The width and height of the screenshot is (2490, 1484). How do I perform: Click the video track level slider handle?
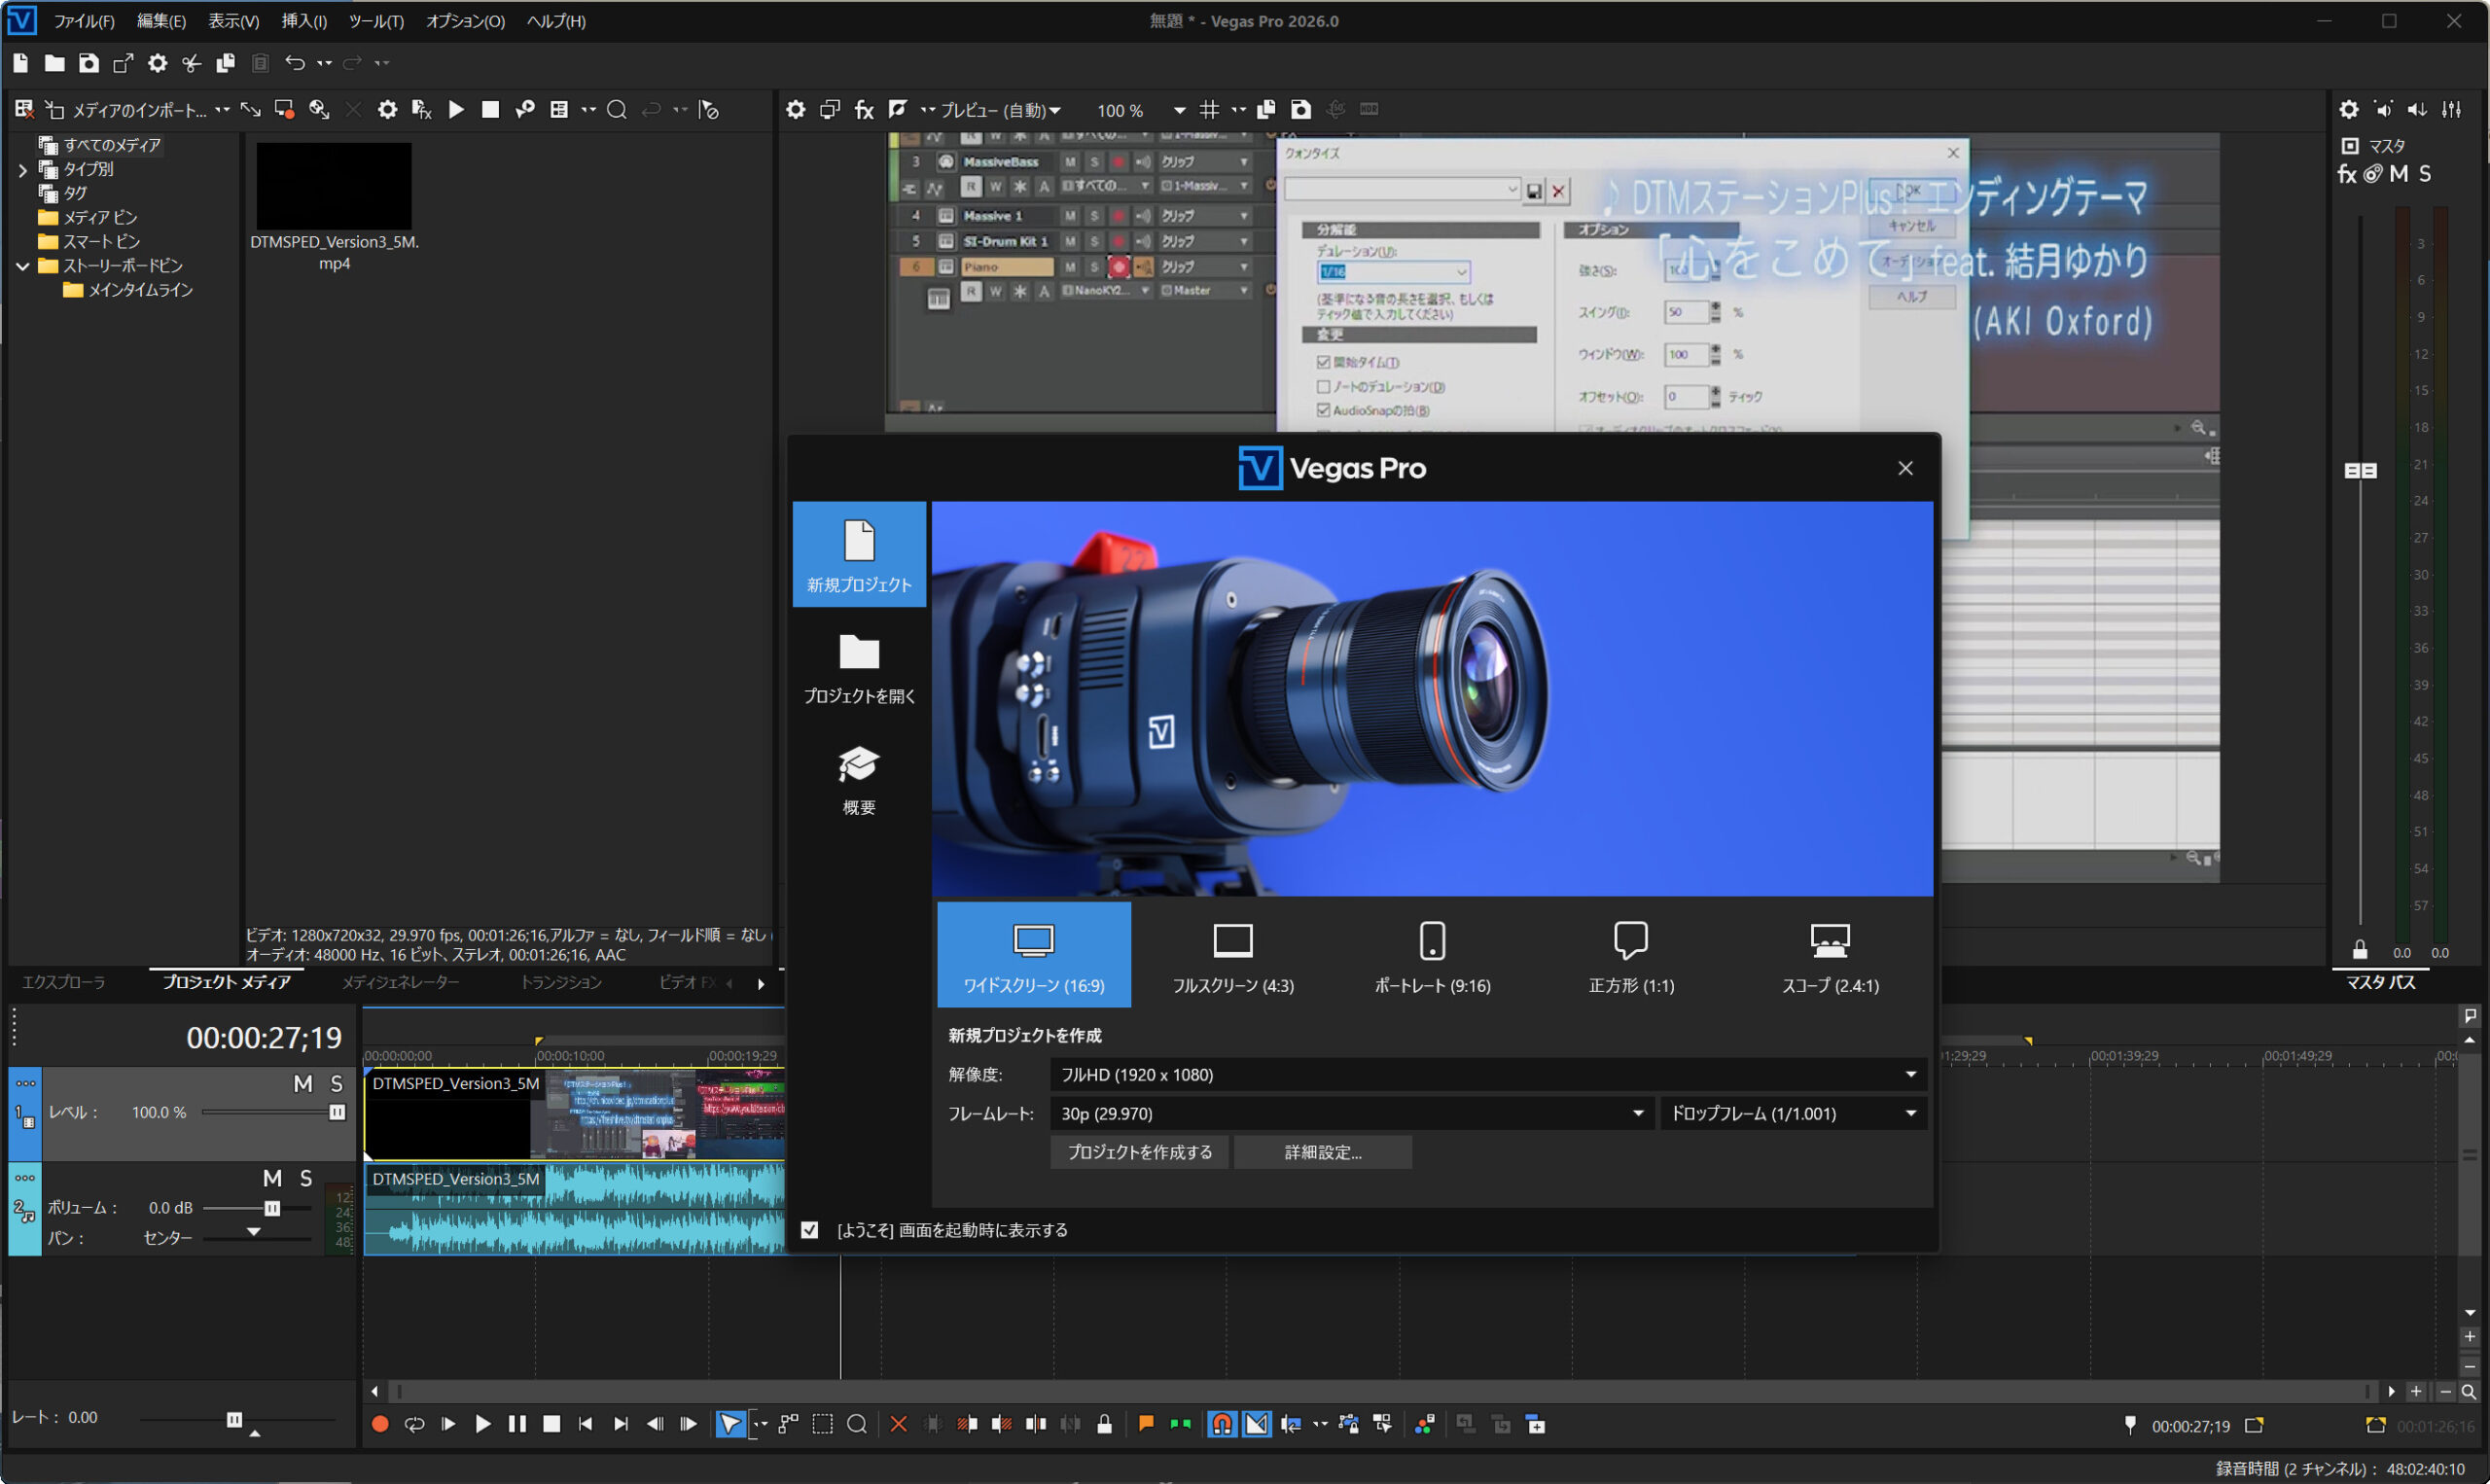[337, 1112]
